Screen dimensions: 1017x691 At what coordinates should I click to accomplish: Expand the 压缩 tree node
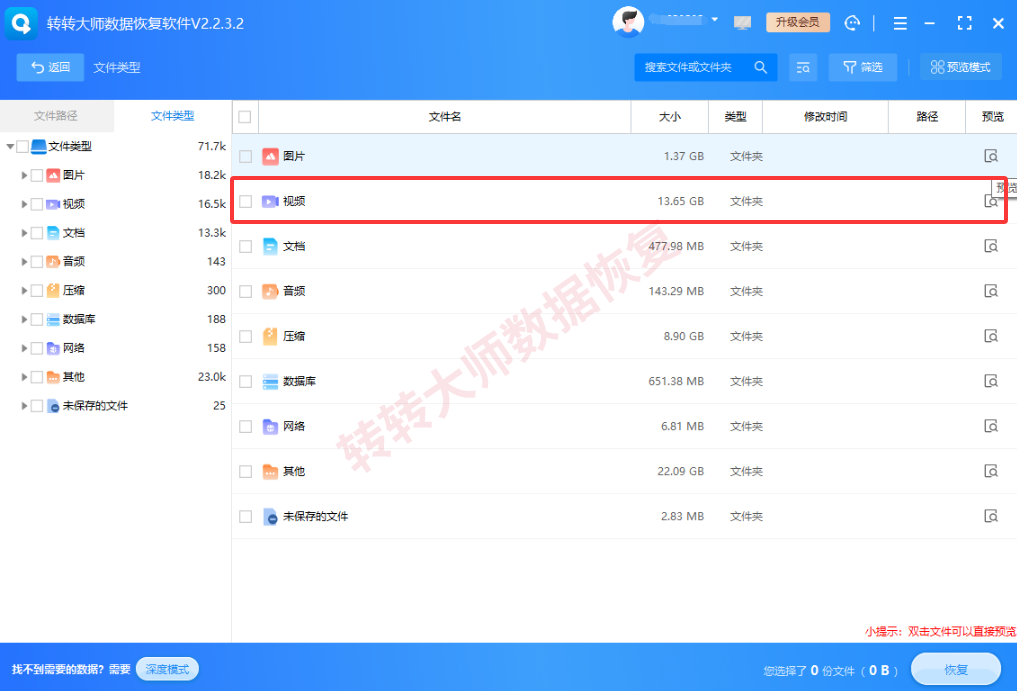24,291
